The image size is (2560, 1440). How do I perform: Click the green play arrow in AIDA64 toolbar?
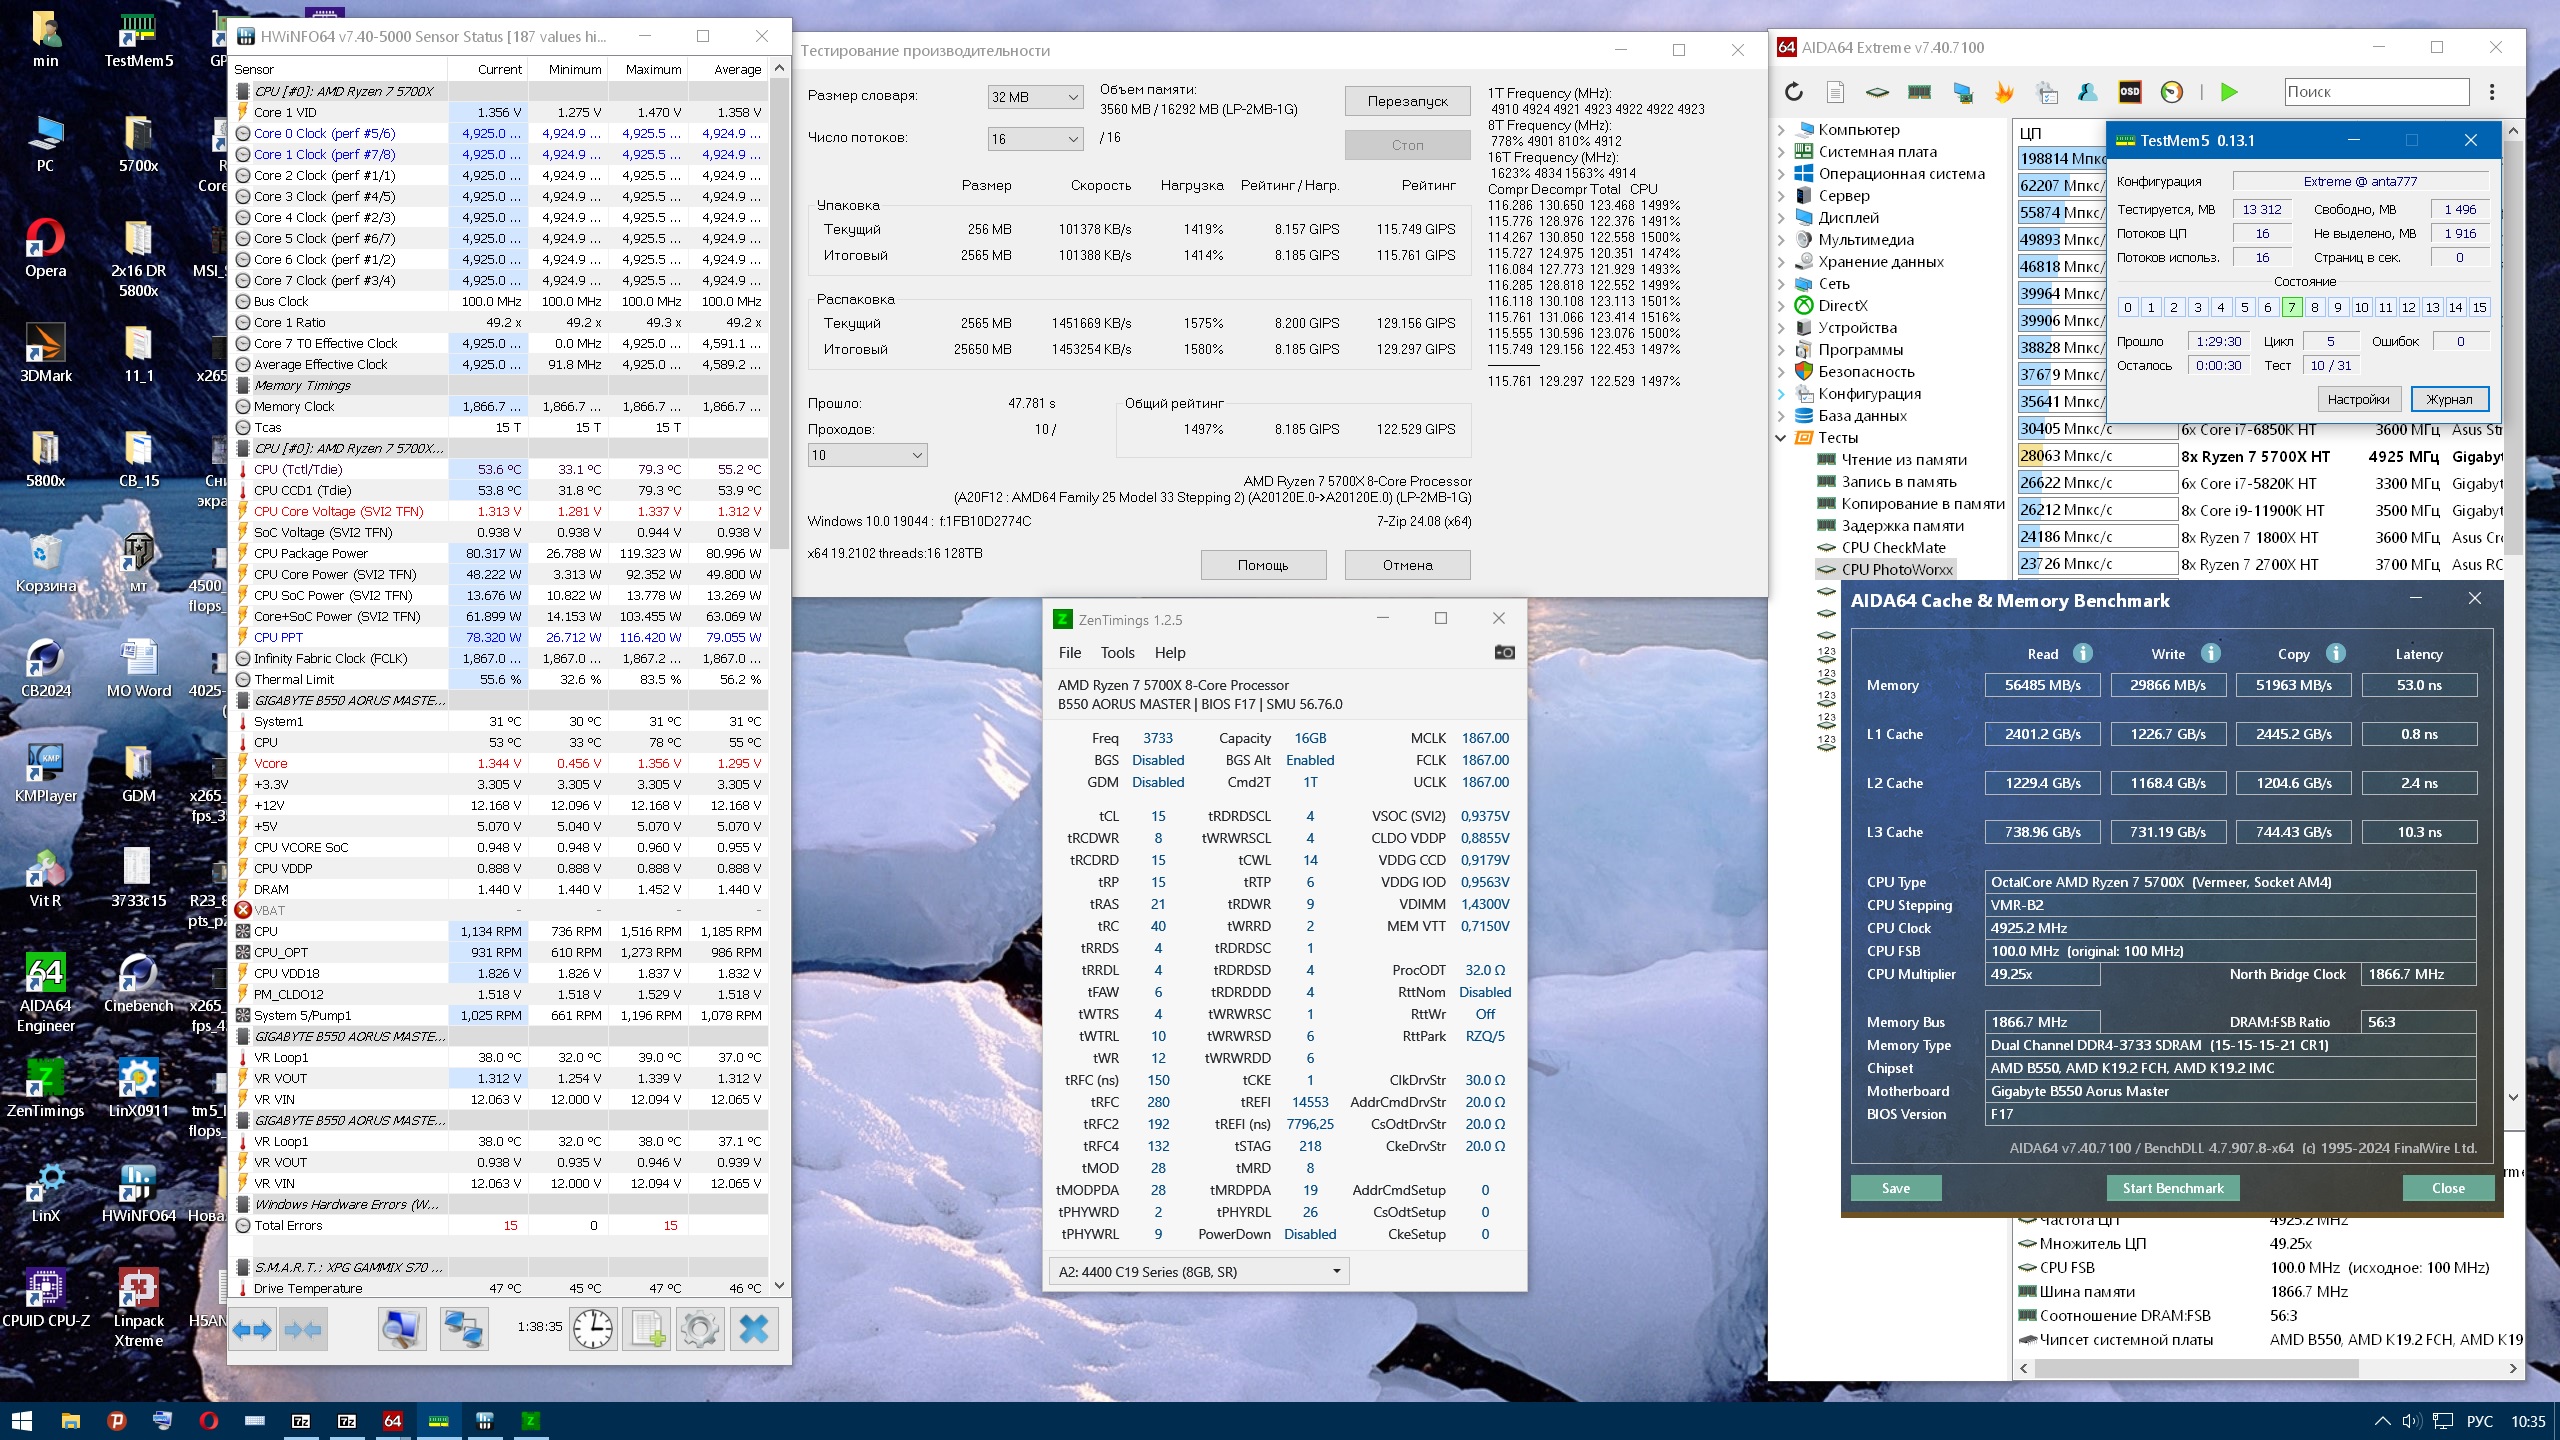(x=2229, y=92)
